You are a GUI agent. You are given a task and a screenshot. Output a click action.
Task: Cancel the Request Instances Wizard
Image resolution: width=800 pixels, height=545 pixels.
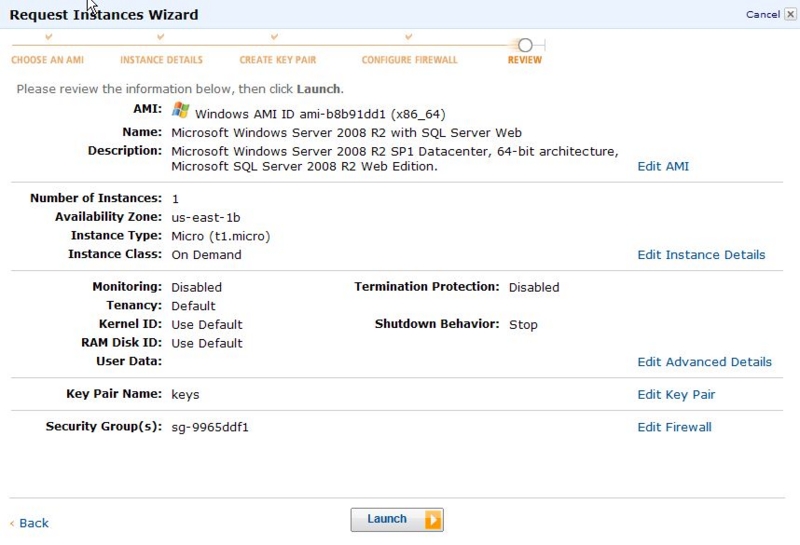762,14
